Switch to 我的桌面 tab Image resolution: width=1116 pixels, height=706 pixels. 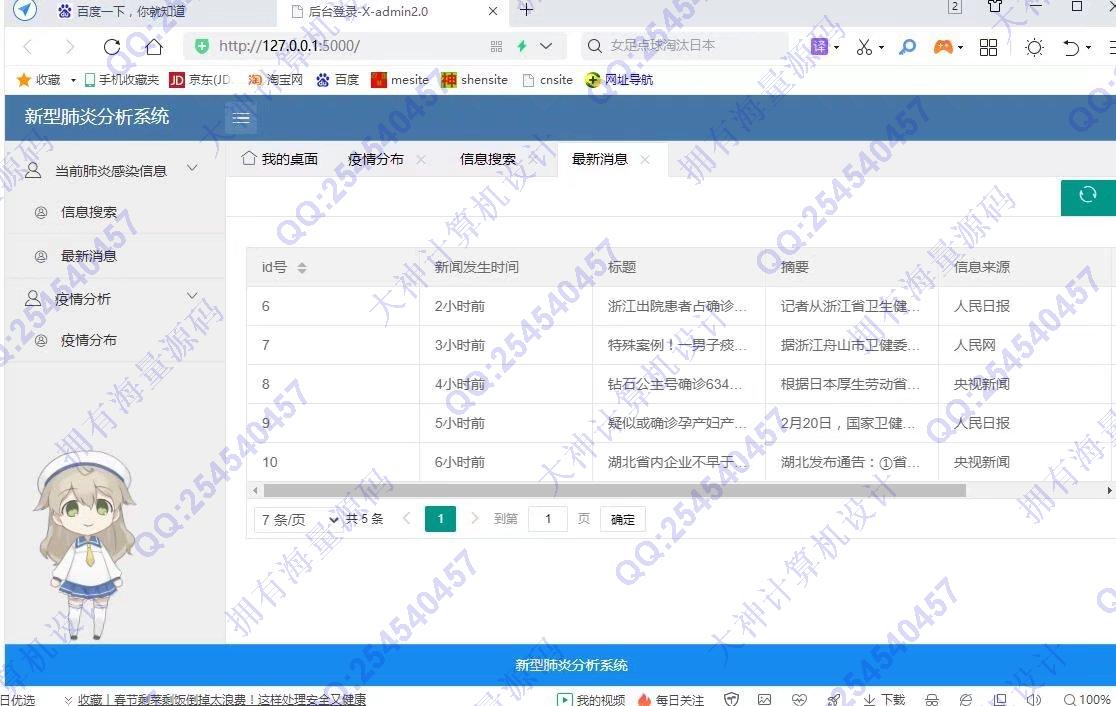click(x=280, y=159)
